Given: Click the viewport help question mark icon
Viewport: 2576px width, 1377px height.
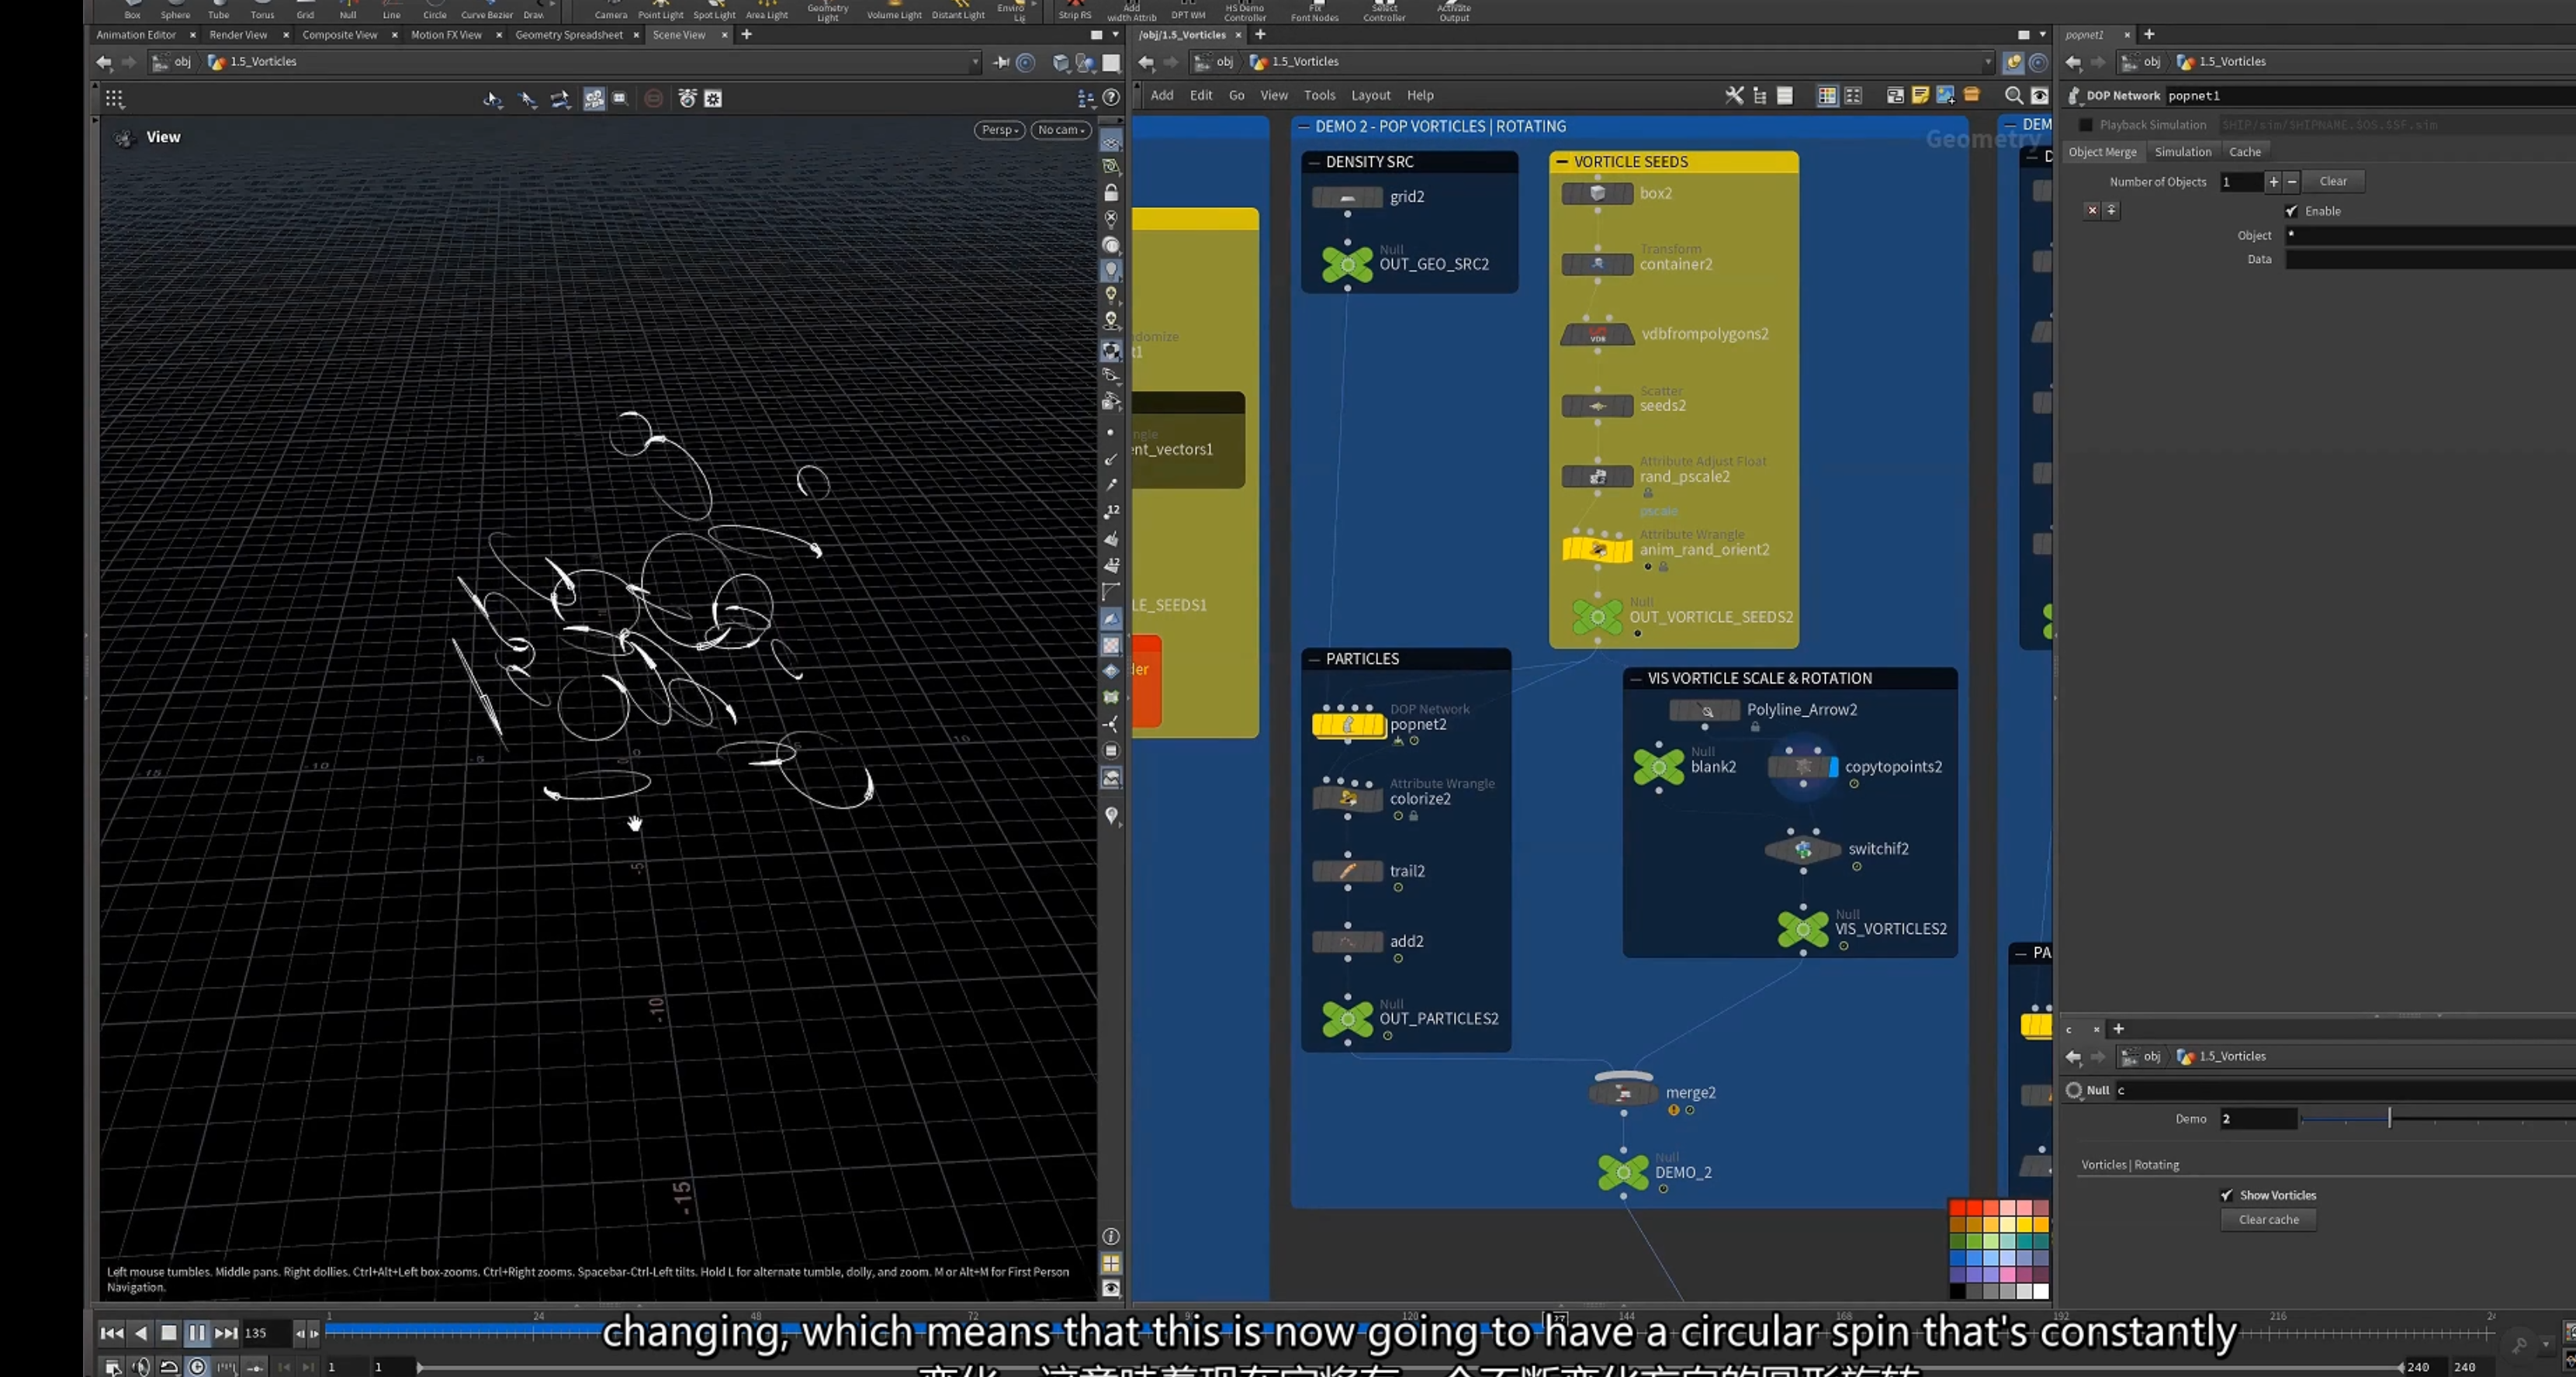Looking at the screenshot, I should pos(1111,97).
